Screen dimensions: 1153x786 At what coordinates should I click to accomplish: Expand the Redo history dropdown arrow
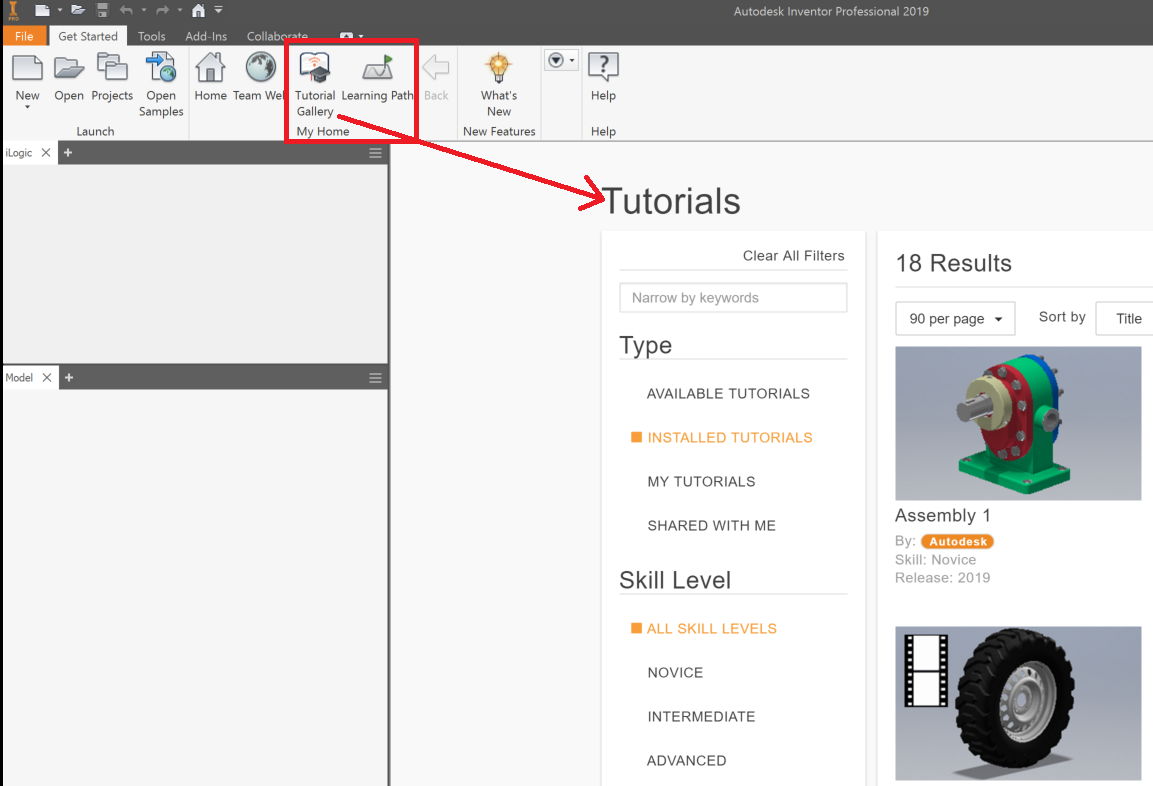[179, 10]
